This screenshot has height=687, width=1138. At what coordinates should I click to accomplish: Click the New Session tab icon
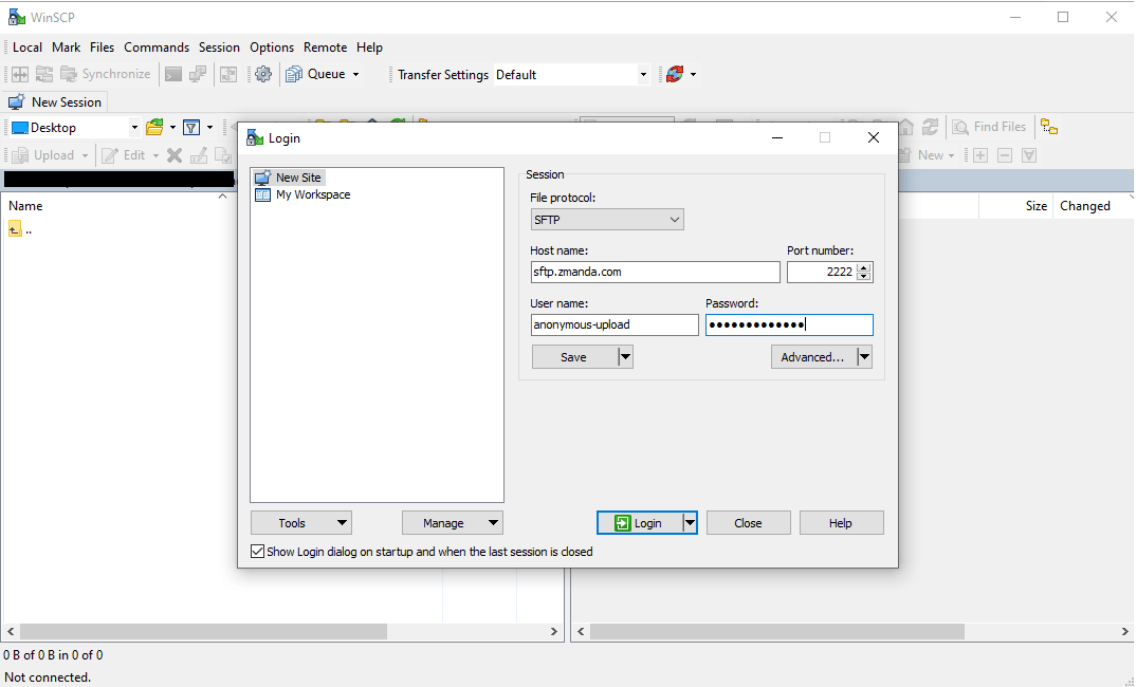16,102
